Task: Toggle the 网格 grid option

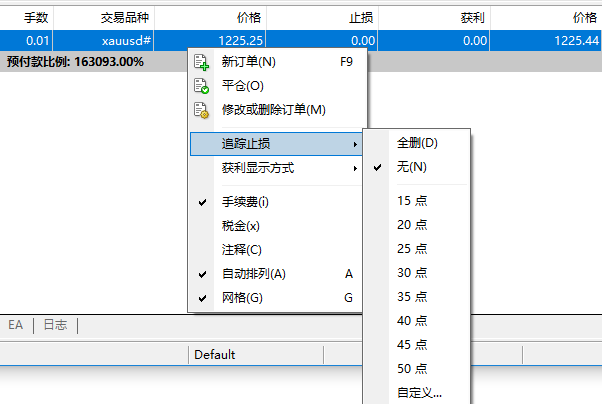Action: [241, 298]
